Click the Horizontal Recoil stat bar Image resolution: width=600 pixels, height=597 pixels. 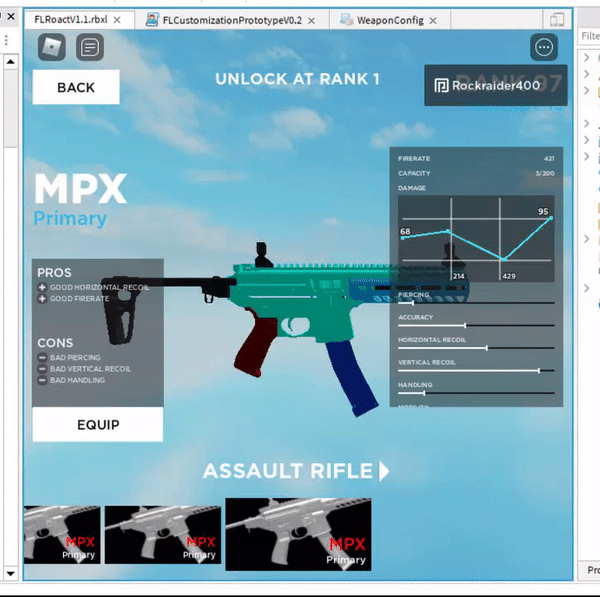[x=476, y=348]
